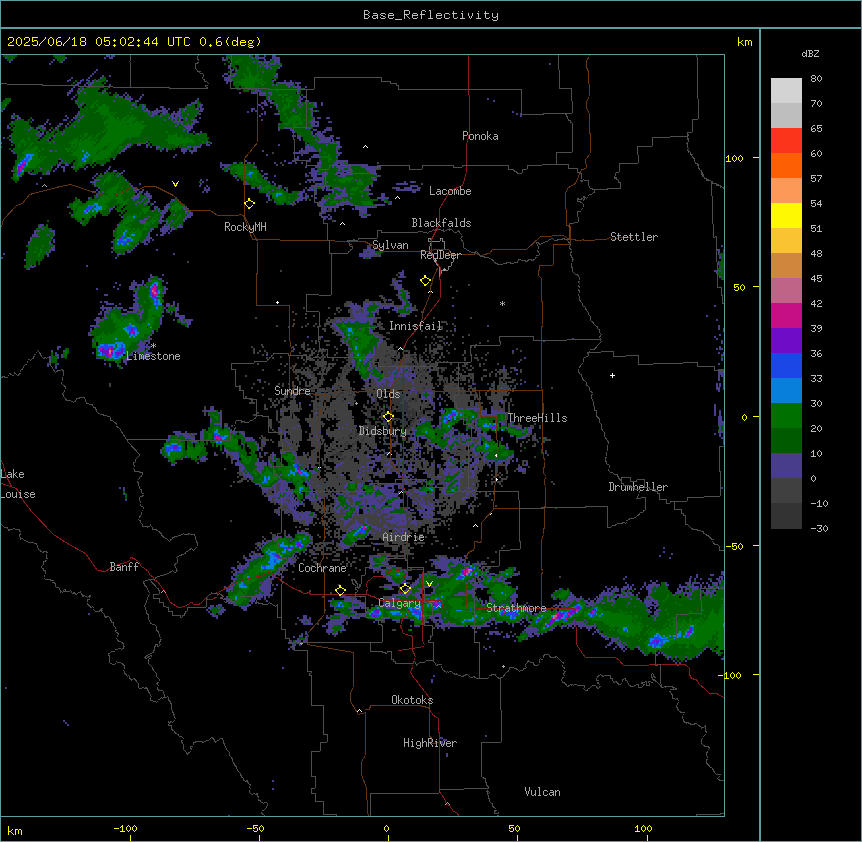Click the 100 tick on bottom axis

pyautogui.click(x=643, y=829)
